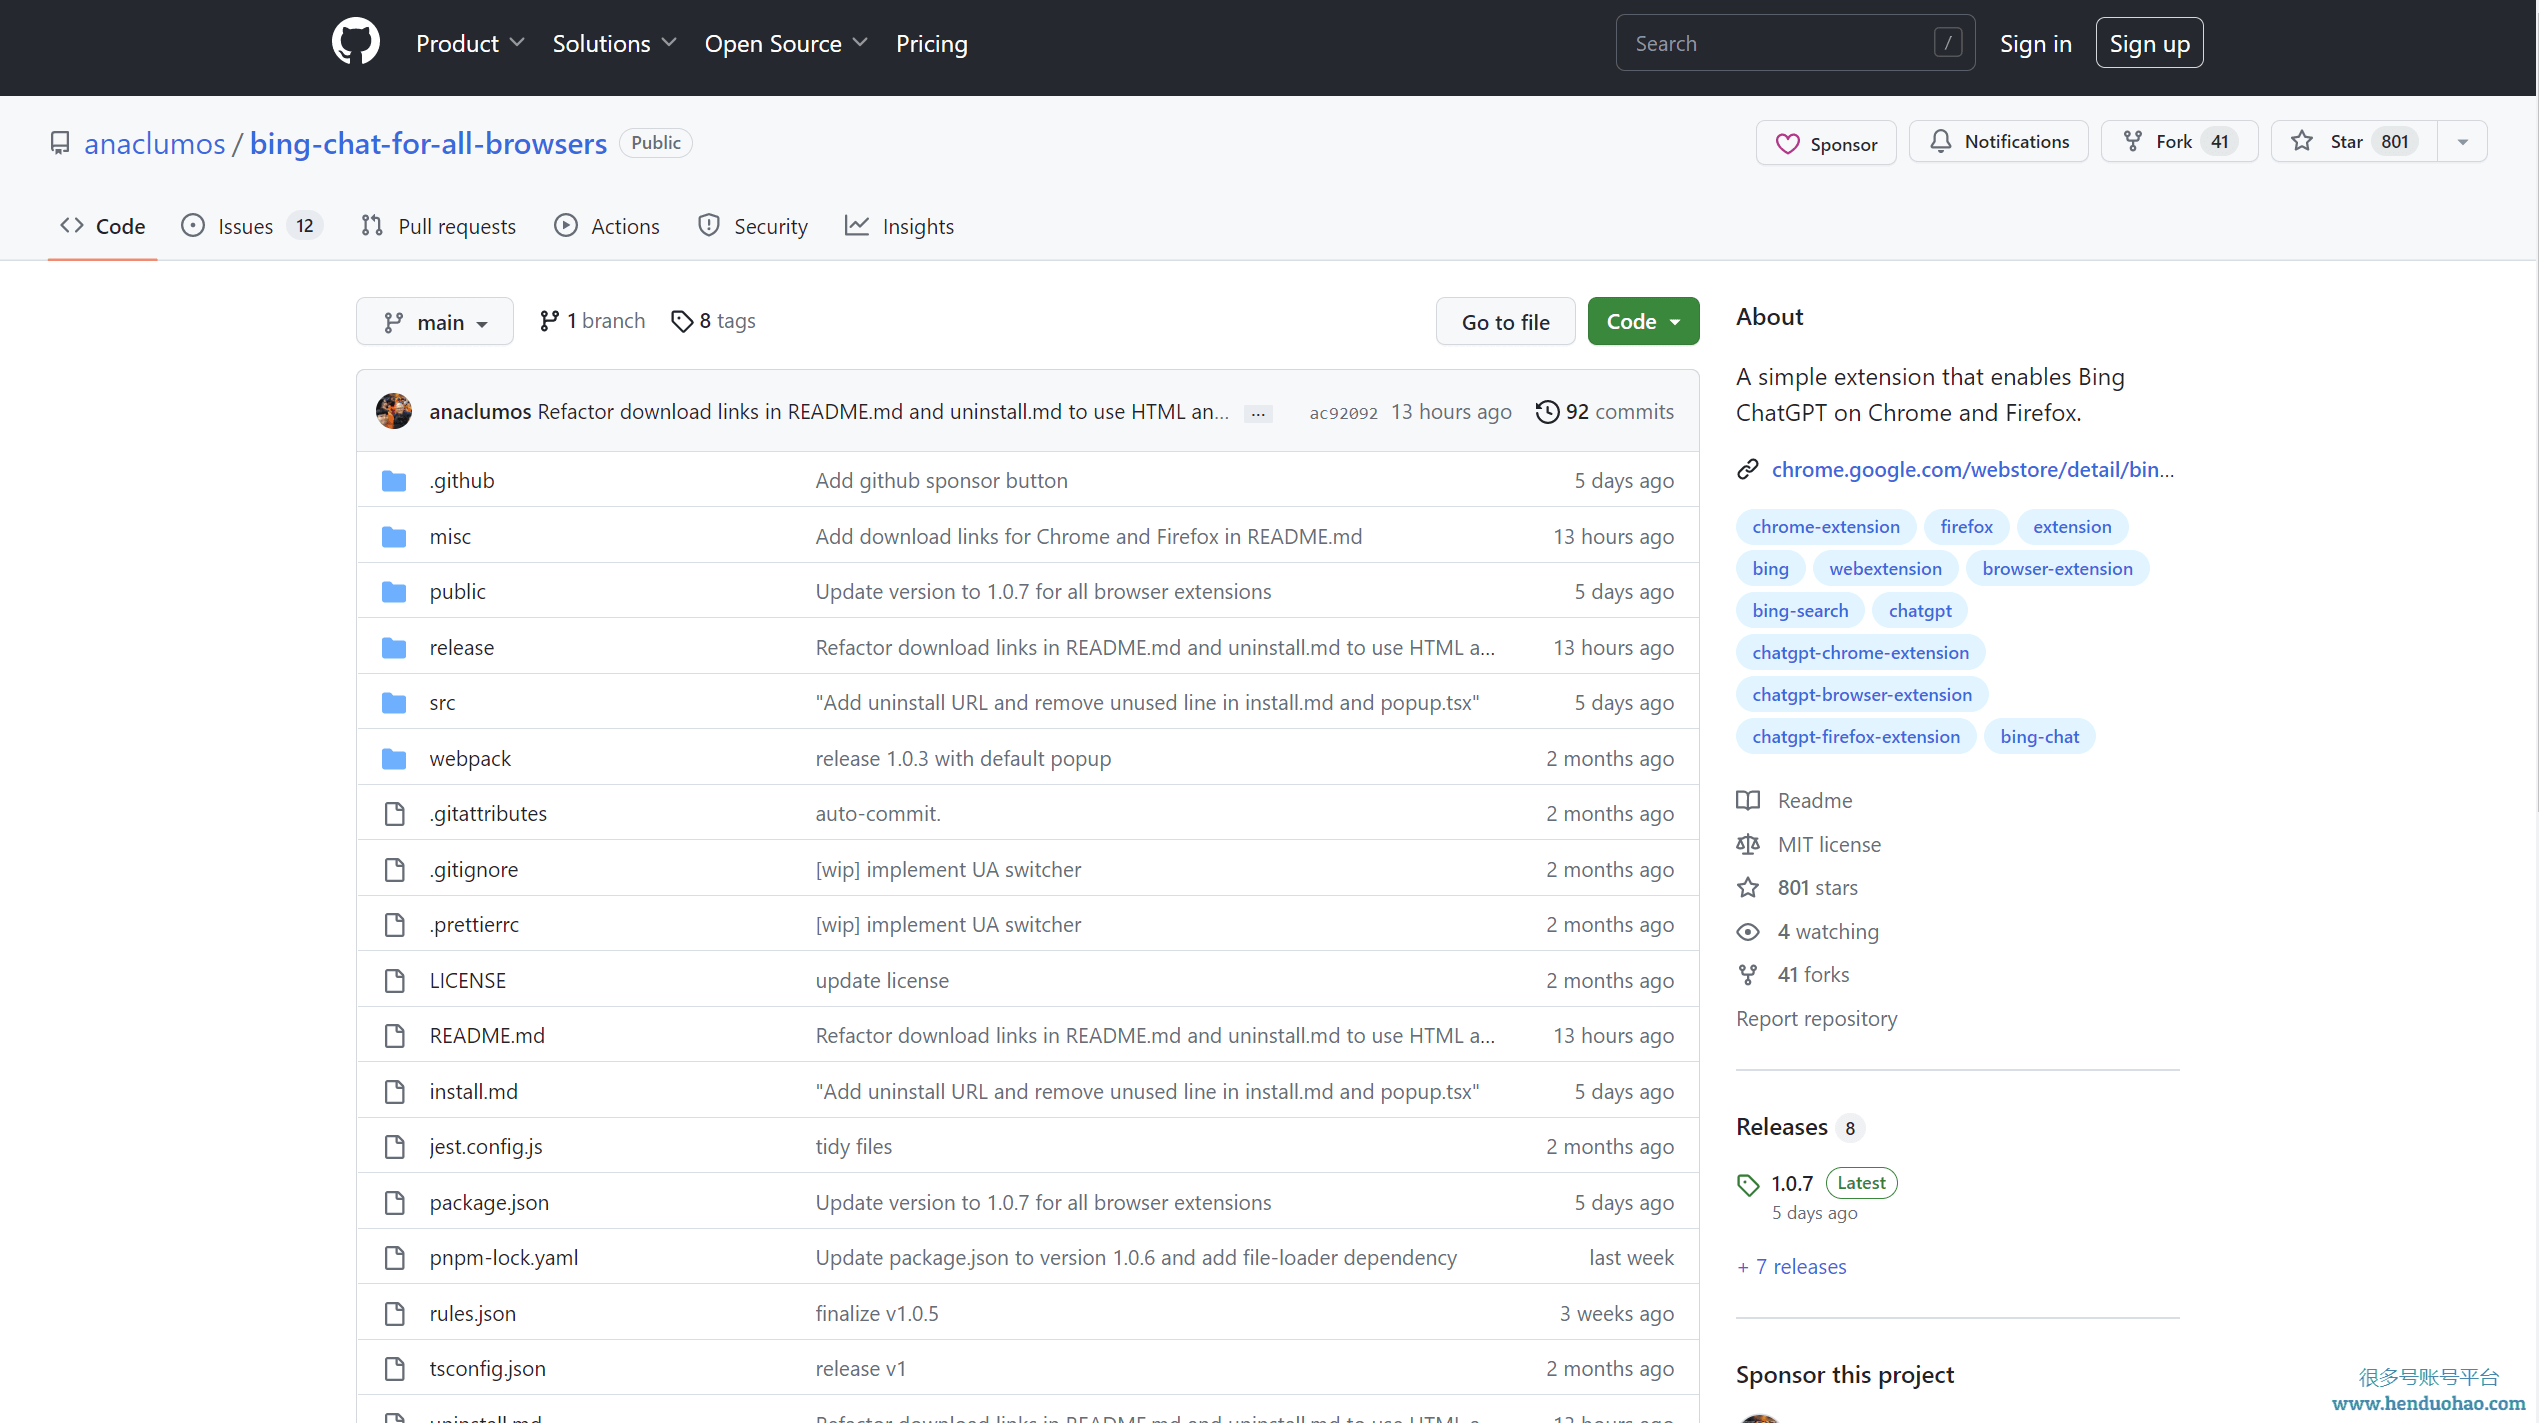The height and width of the screenshot is (1423, 2539).
Task: Switch to the Pull requests tab
Action: tap(438, 226)
